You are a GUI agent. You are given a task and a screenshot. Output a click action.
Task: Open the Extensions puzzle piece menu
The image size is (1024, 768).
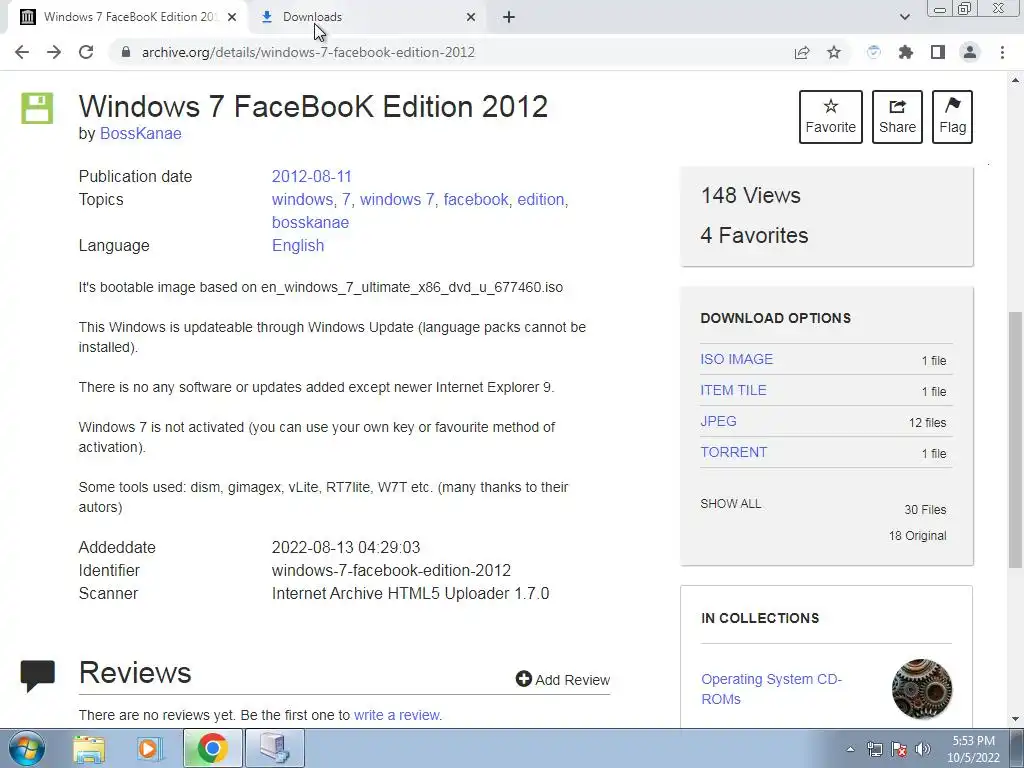tap(905, 52)
